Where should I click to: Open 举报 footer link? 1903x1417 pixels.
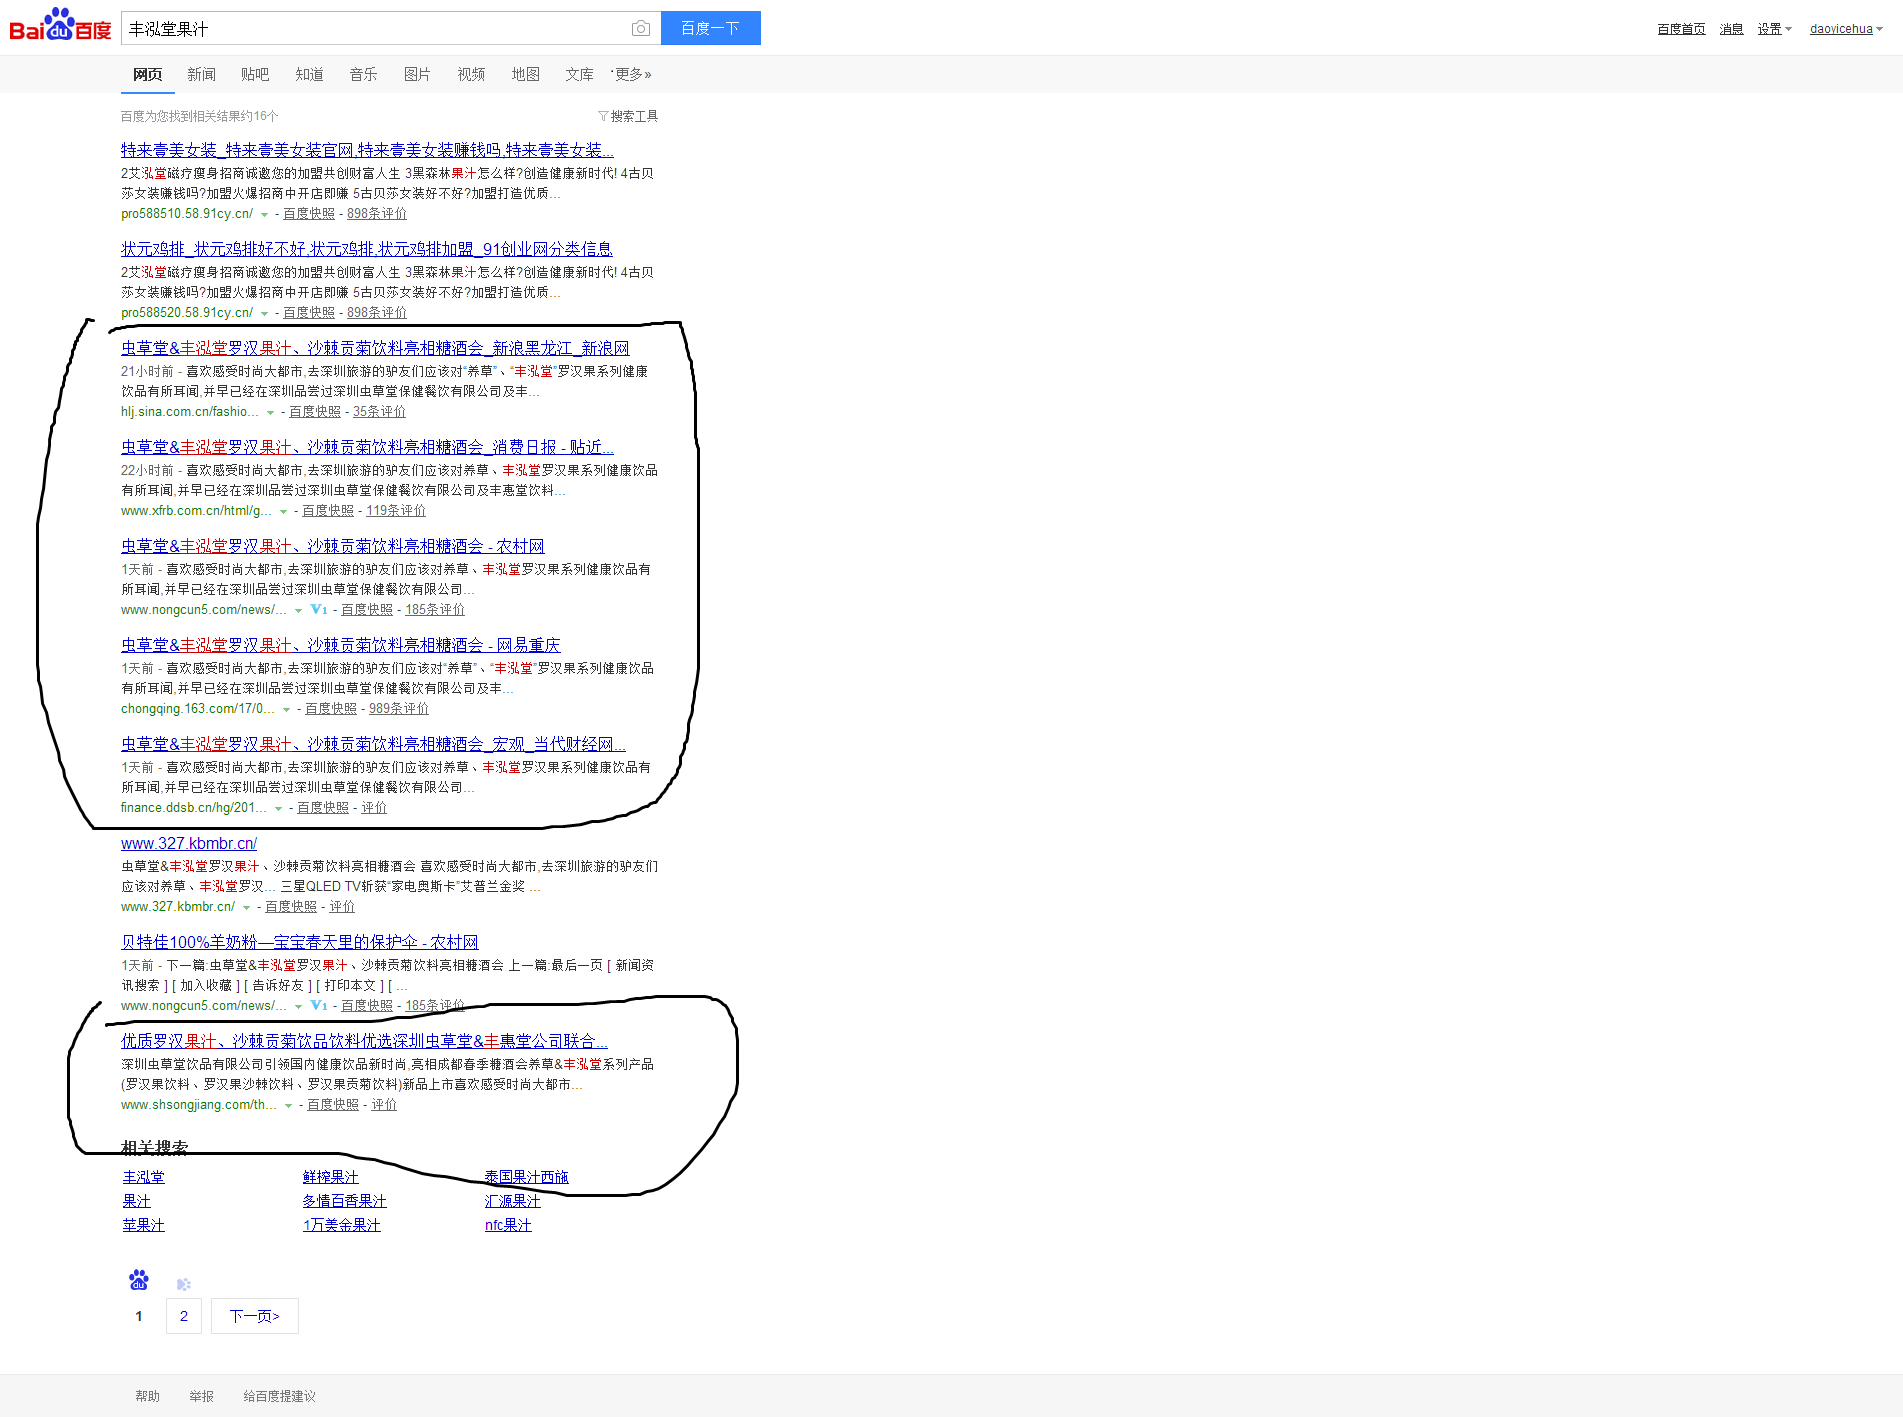coord(202,1397)
